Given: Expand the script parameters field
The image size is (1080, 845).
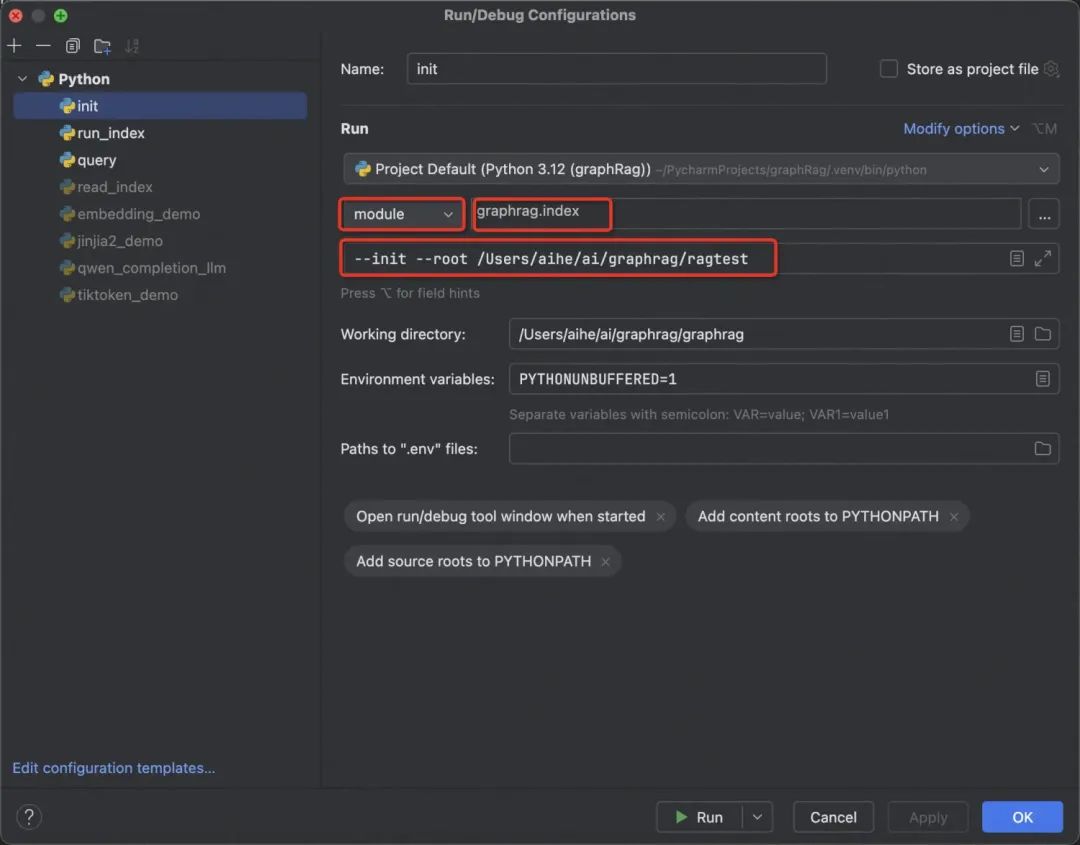Looking at the screenshot, I should (1043, 258).
